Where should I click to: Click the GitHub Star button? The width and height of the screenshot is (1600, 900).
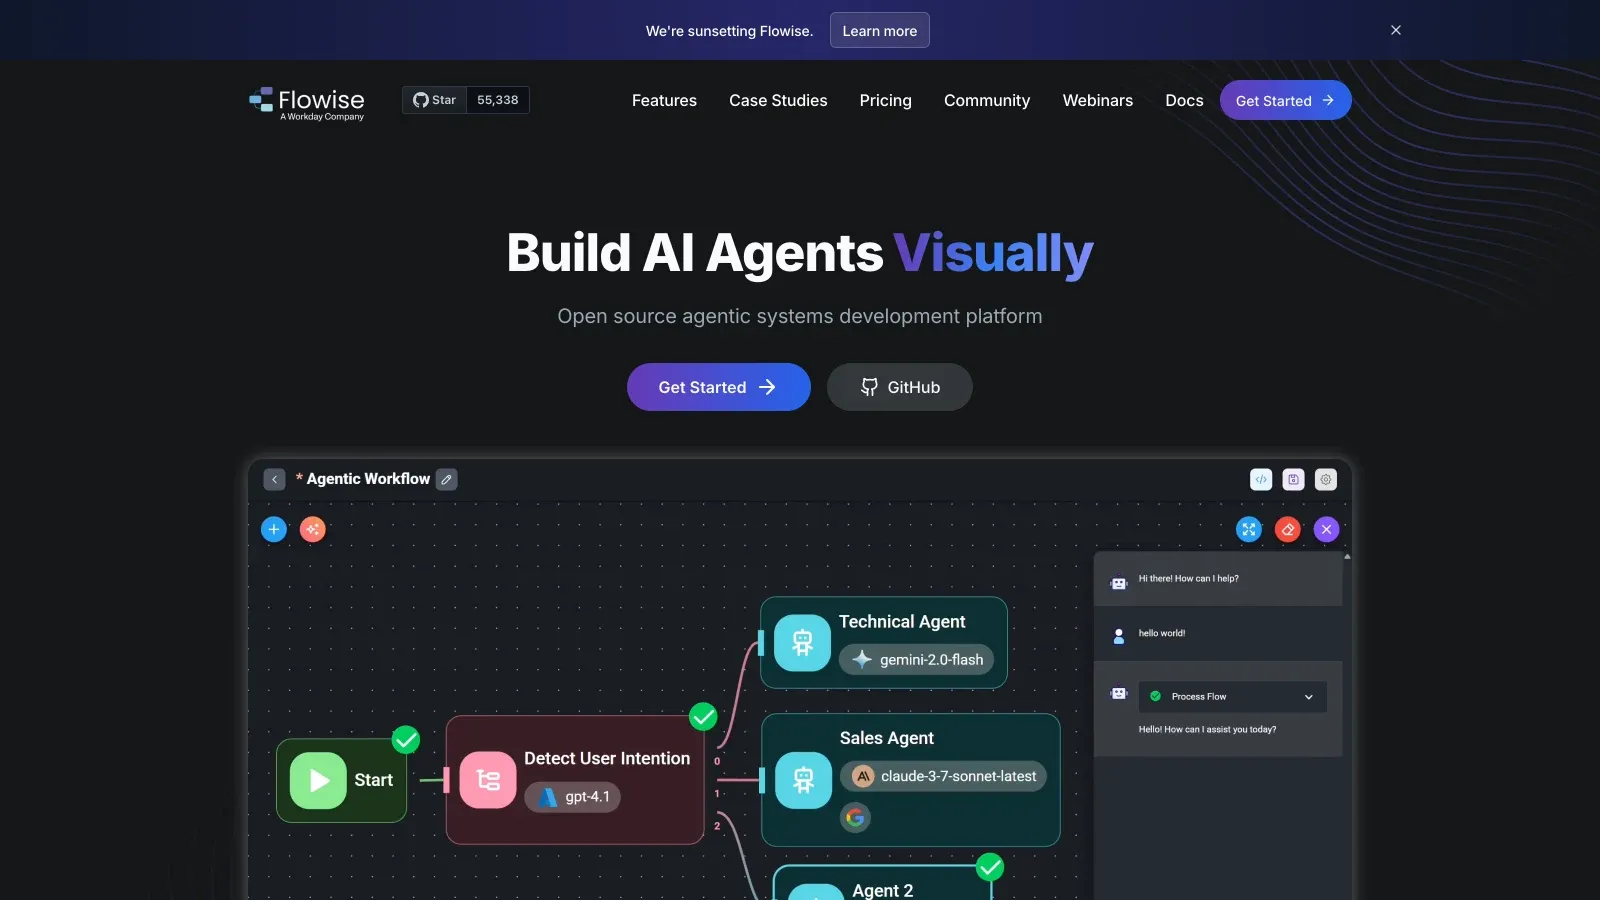point(435,100)
